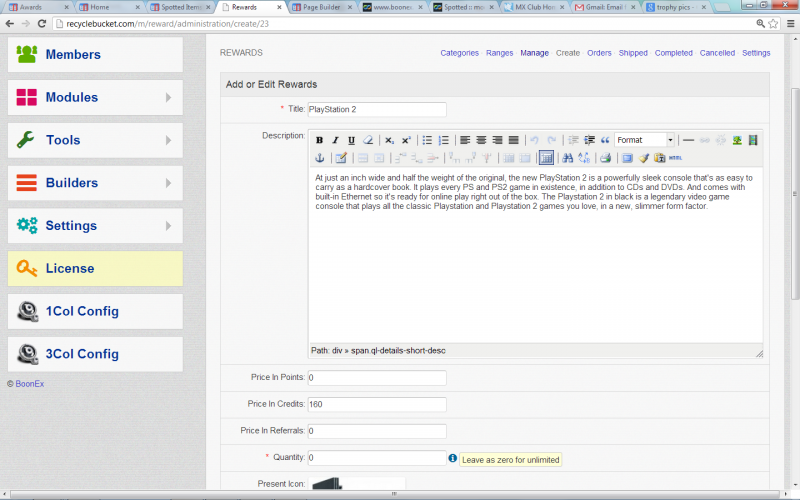Insert a bulleted unordered list
The width and height of the screenshot is (800, 500).
tap(427, 140)
